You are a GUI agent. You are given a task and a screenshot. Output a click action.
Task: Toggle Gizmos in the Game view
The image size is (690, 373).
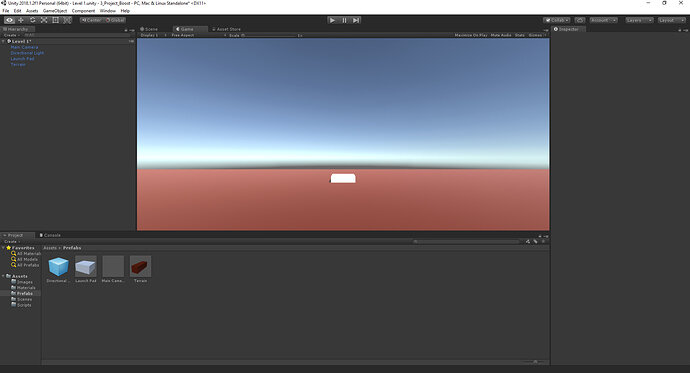click(536, 35)
